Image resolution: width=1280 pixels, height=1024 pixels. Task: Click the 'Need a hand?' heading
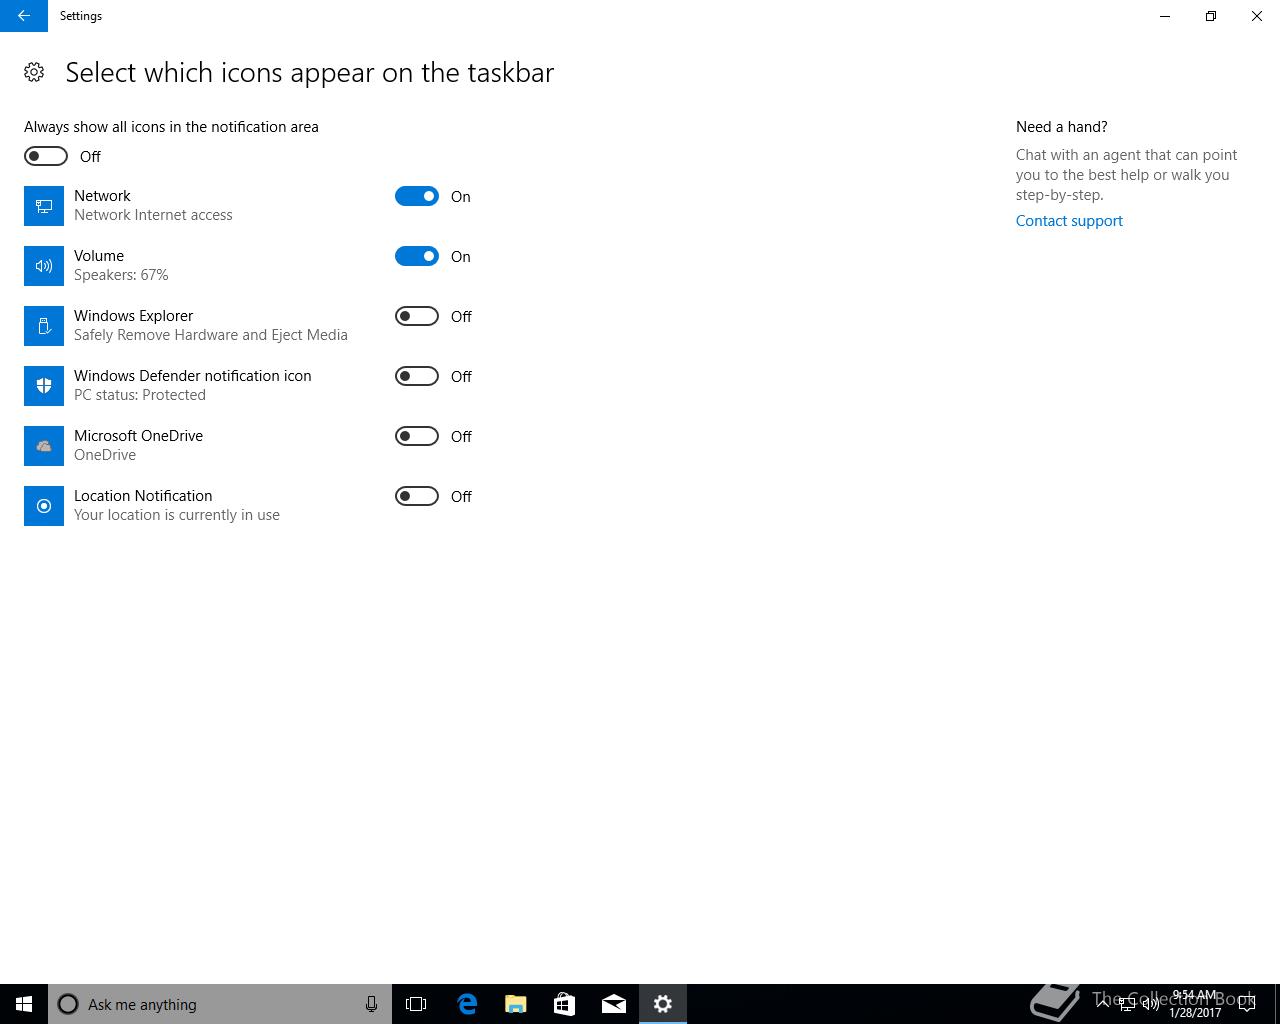1062,127
